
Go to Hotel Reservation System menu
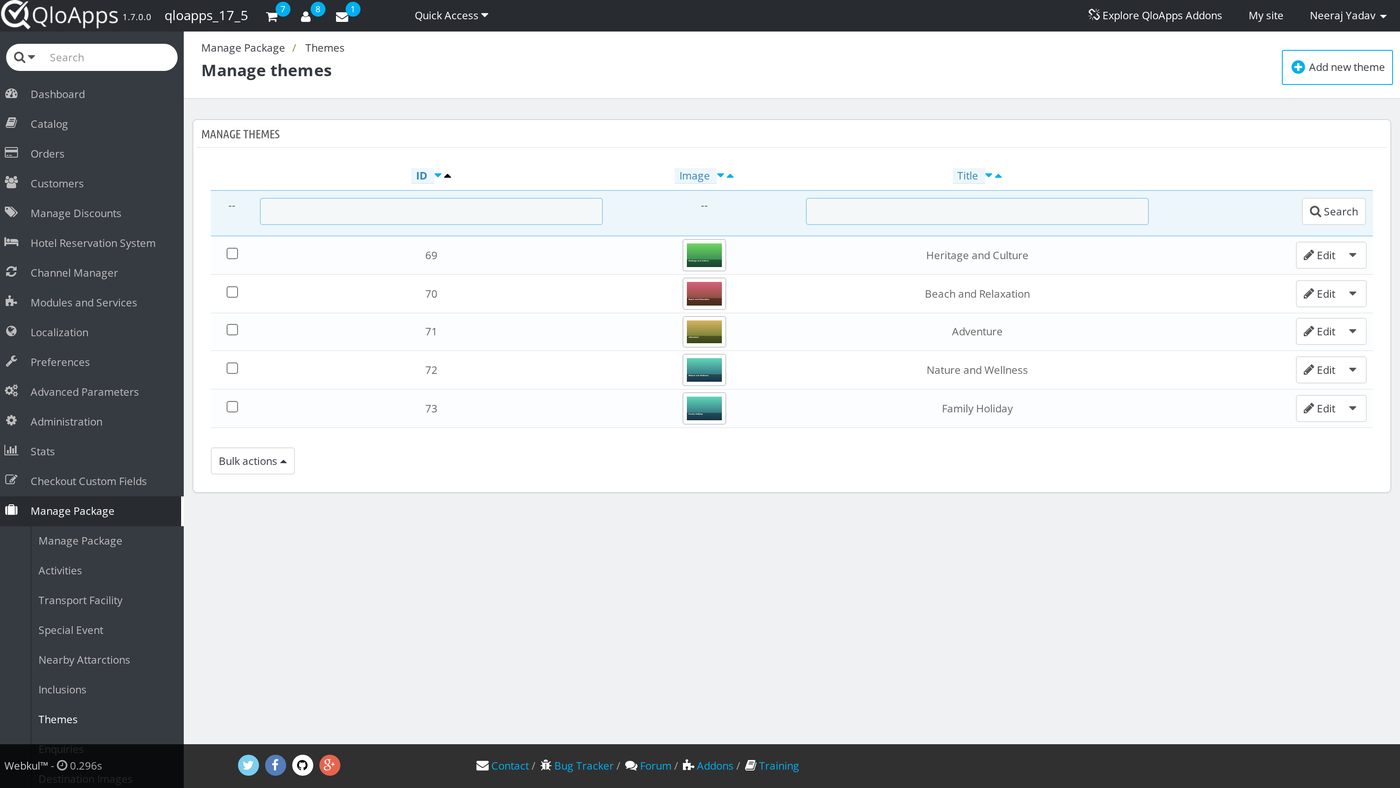tap(92, 243)
